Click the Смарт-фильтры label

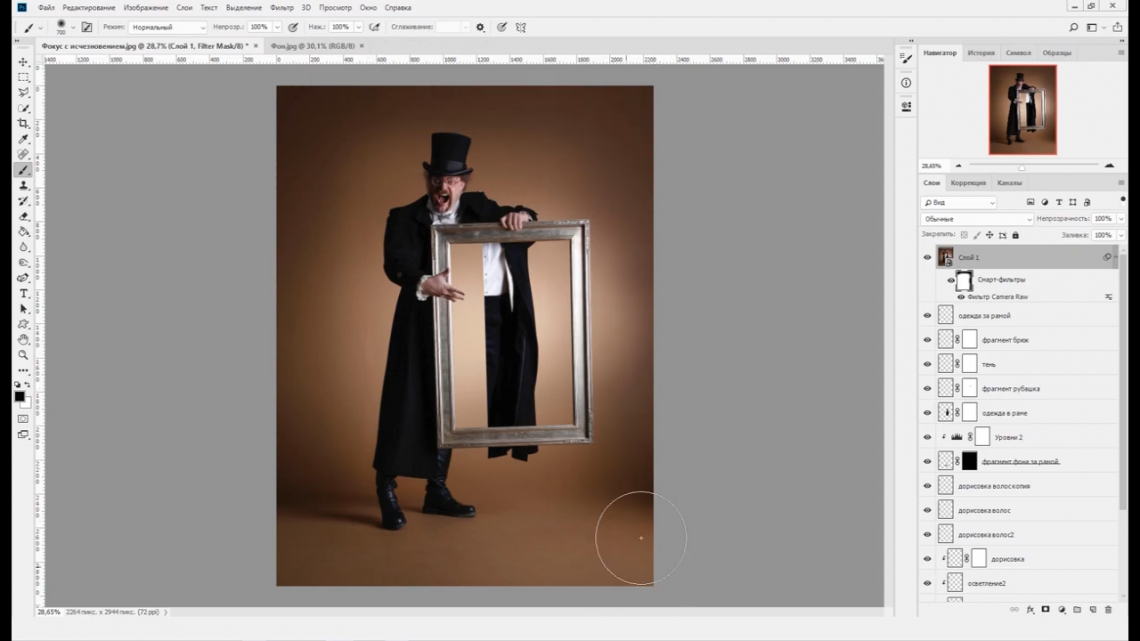pyautogui.click(x=1001, y=280)
